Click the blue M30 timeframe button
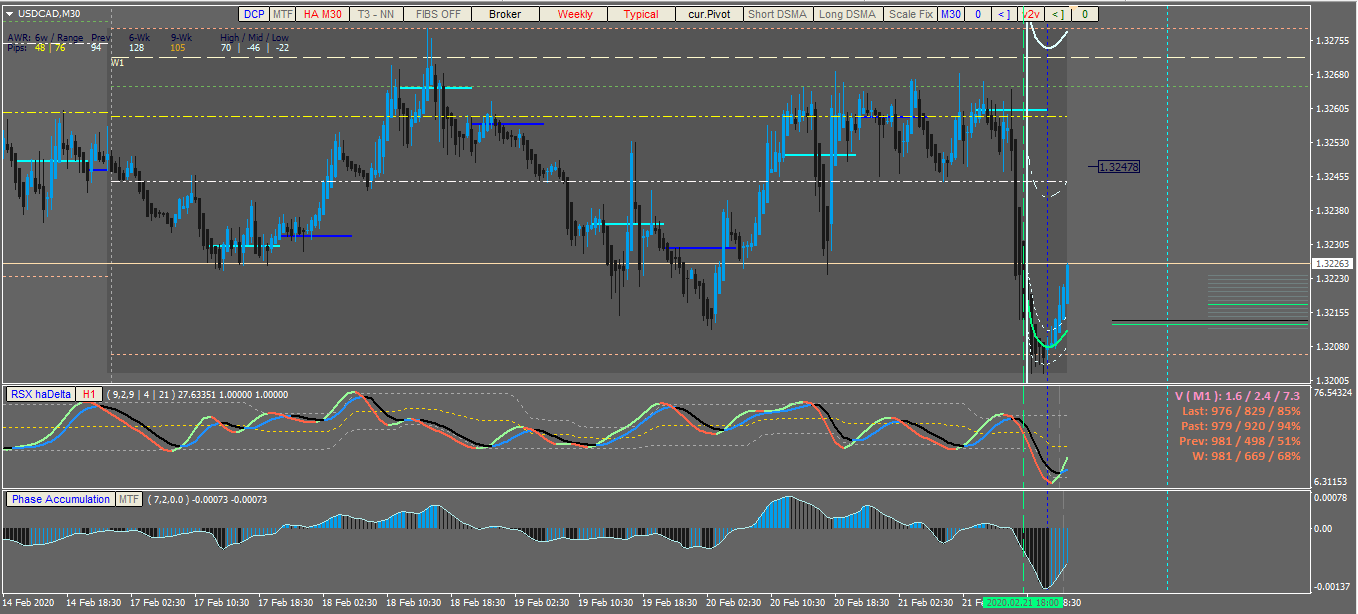 [950, 14]
